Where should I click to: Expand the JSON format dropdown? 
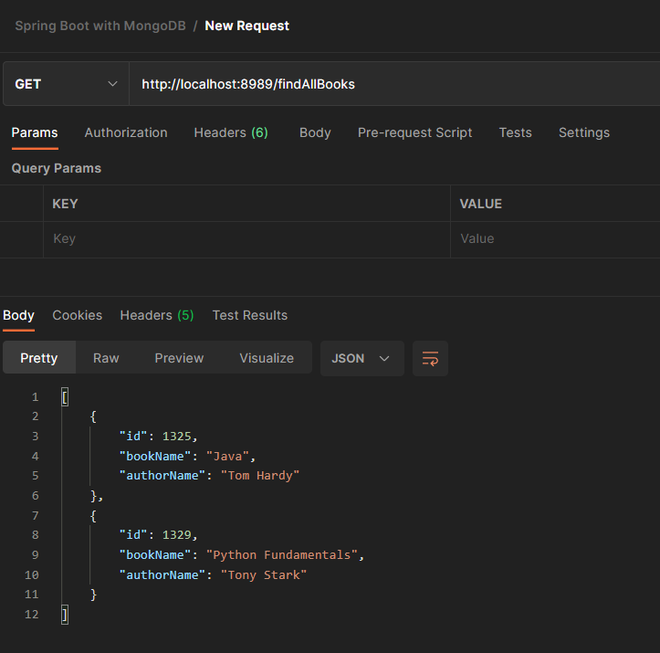361,358
